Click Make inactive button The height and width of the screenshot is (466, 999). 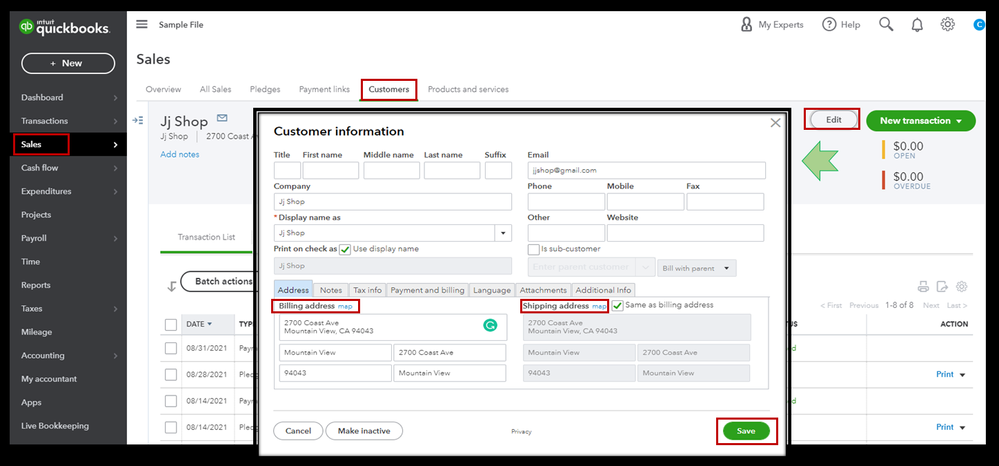tap(364, 431)
